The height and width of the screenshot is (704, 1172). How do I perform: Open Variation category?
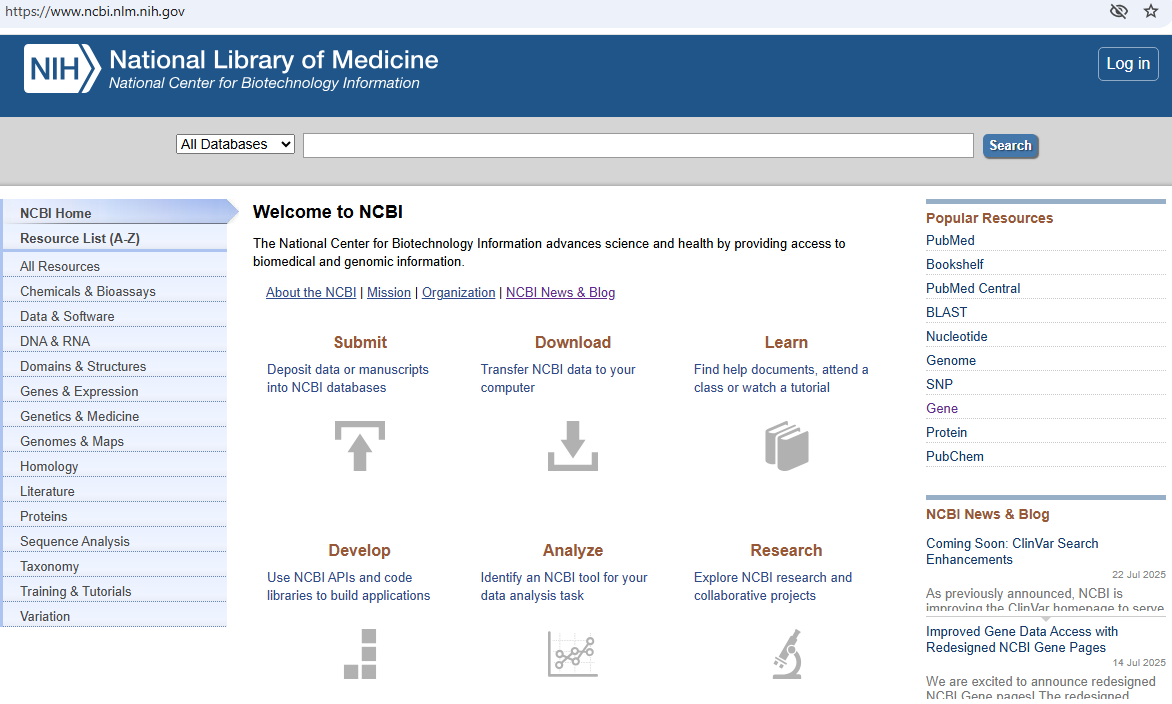115,617
